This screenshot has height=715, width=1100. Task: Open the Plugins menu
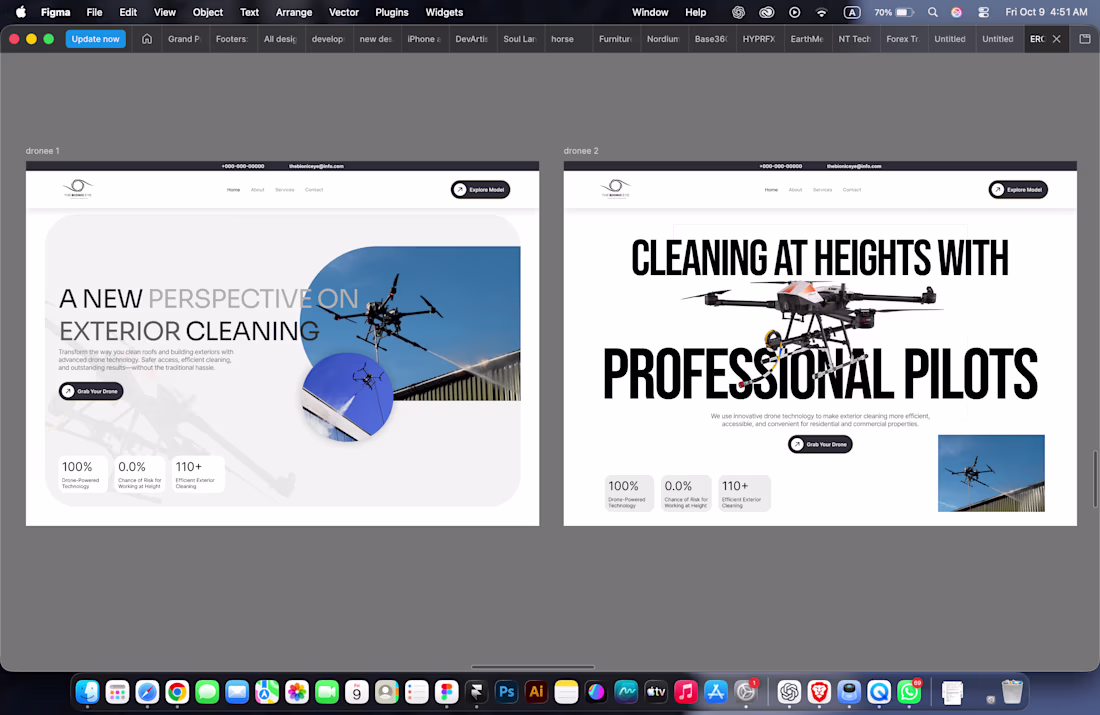tap(391, 12)
